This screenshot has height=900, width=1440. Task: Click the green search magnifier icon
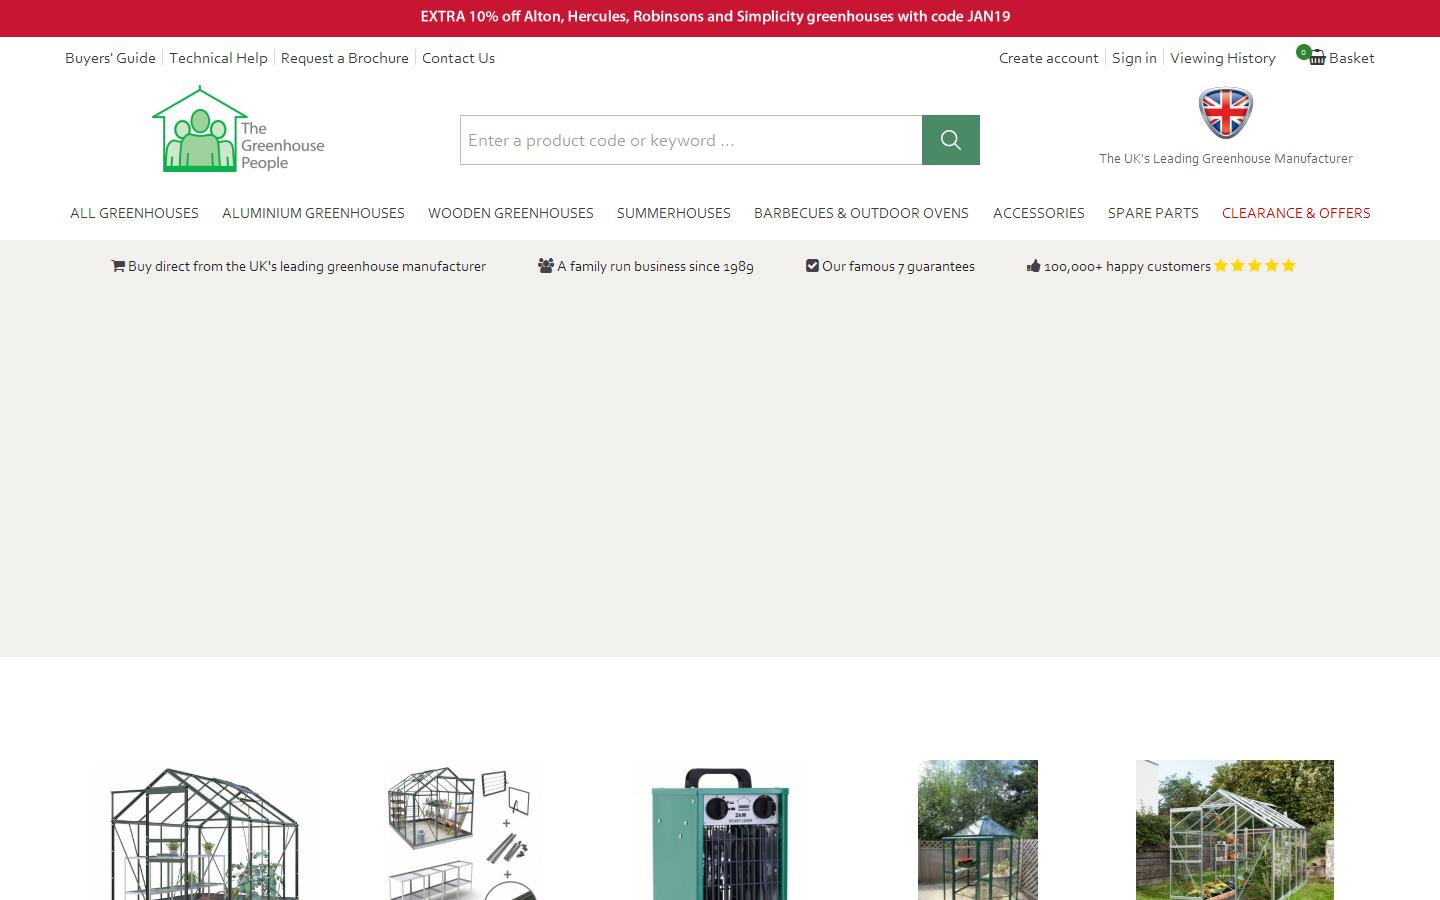click(949, 140)
